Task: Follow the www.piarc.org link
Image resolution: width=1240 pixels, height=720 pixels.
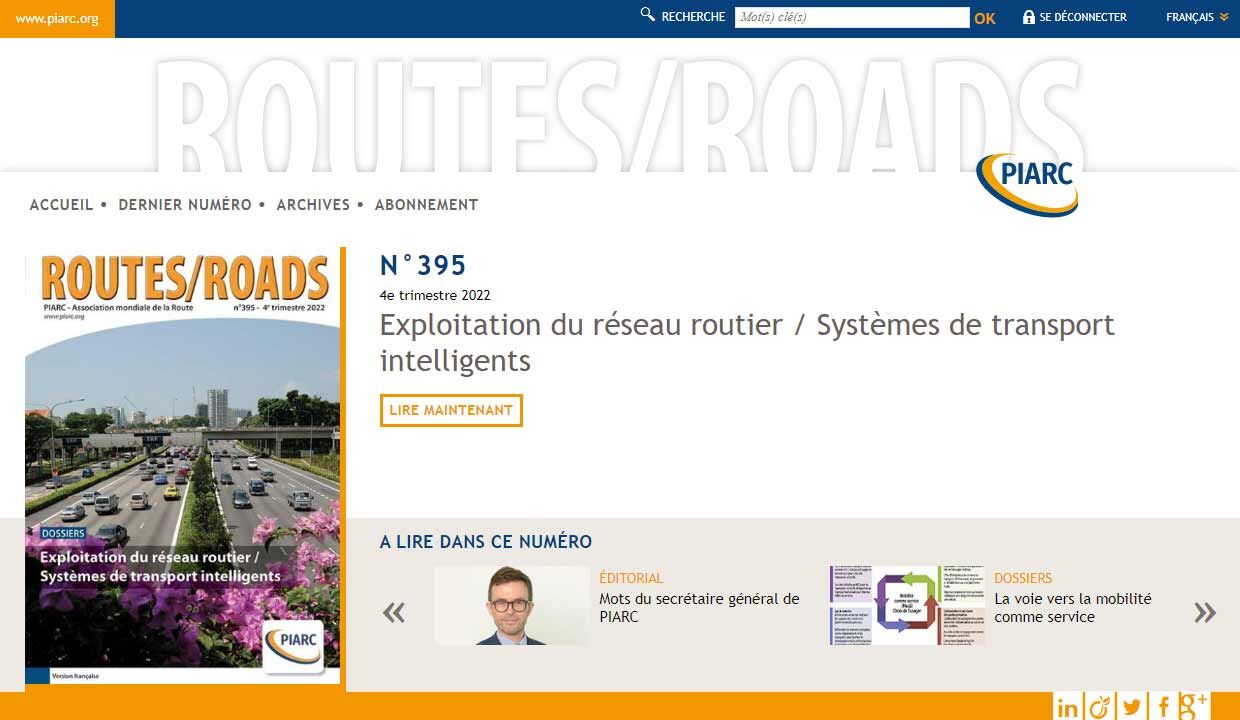Action: click(57, 19)
